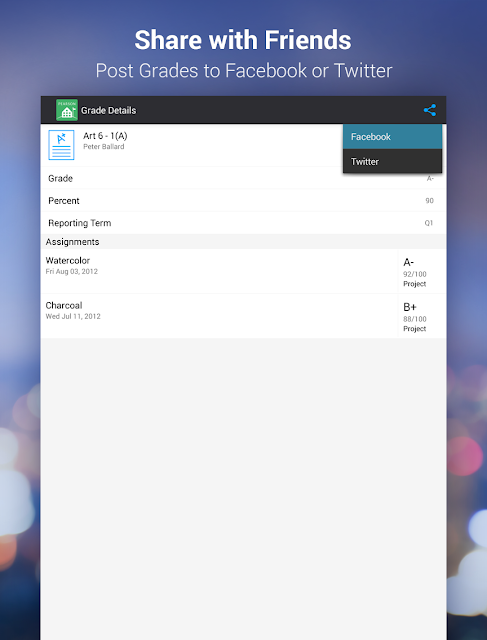Tap the Grade Details title

click(109, 110)
